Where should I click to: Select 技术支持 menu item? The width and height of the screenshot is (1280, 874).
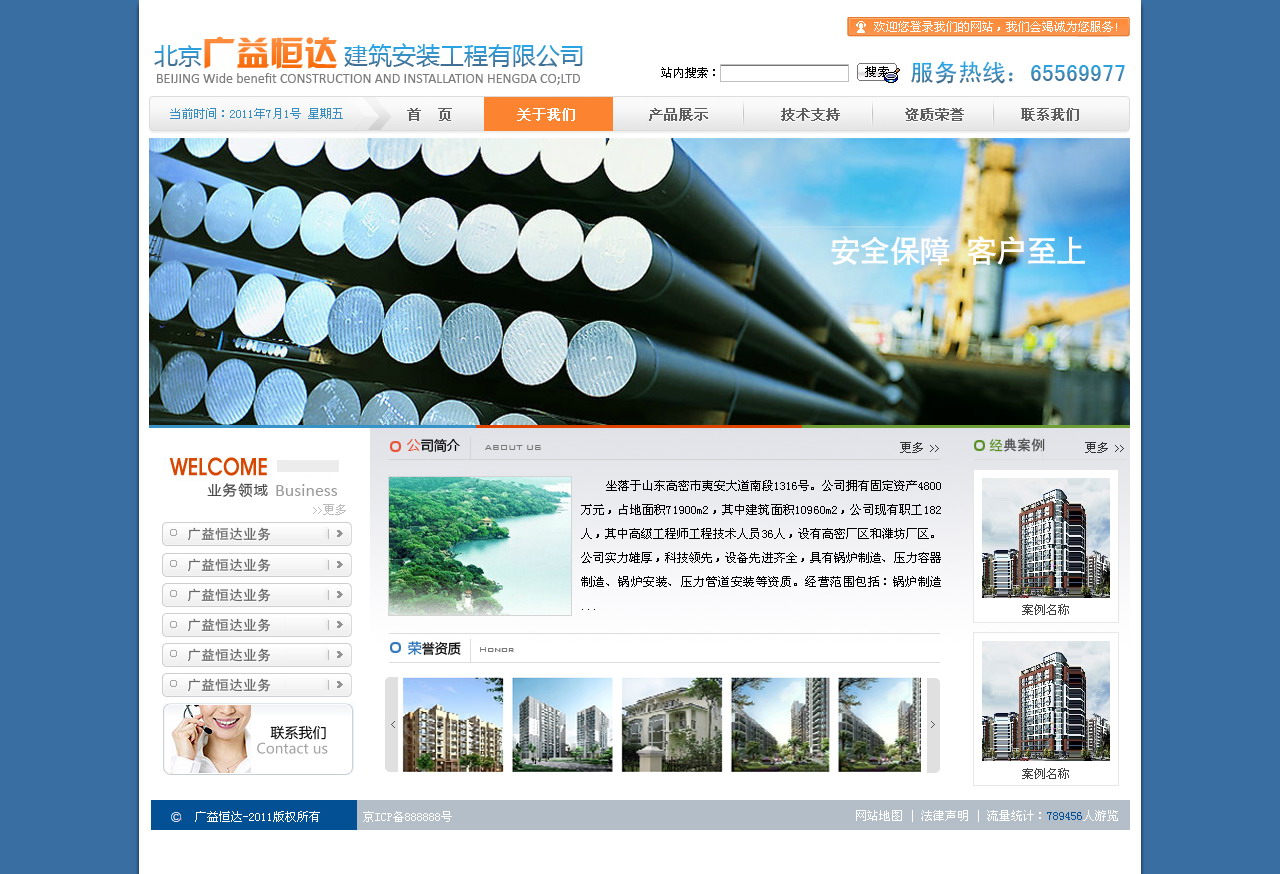pyautogui.click(x=810, y=114)
